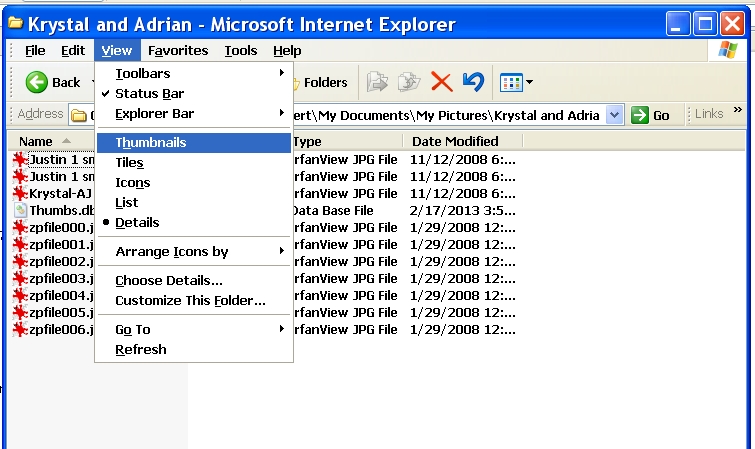This screenshot has height=449, width=755.
Task: Open the Favorites menu
Action: [178, 51]
